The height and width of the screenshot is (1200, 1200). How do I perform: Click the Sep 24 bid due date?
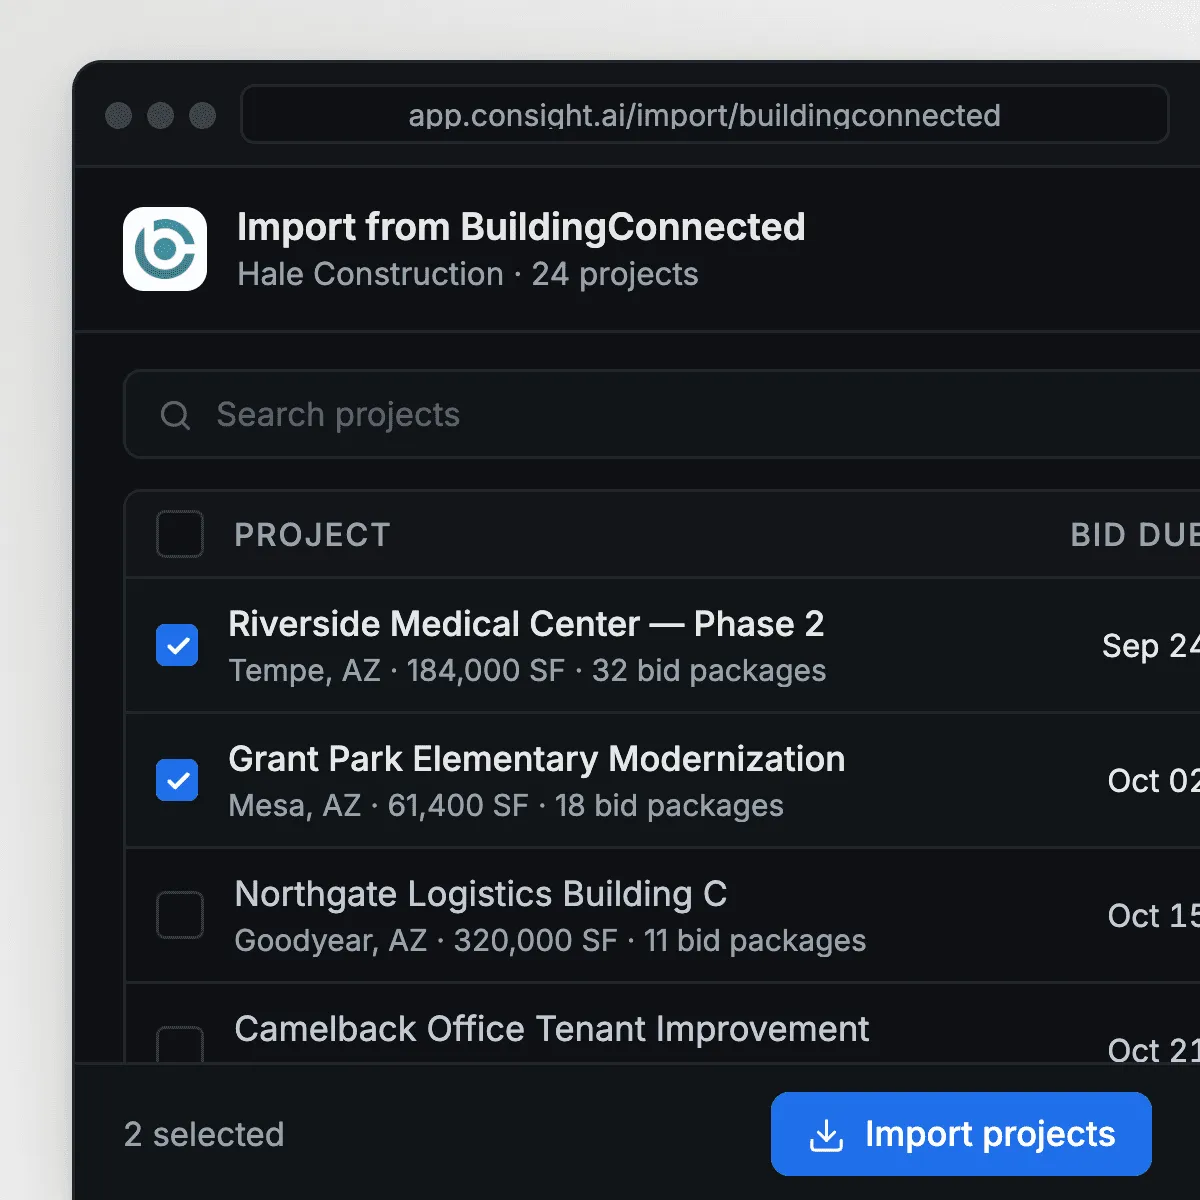1151,646
